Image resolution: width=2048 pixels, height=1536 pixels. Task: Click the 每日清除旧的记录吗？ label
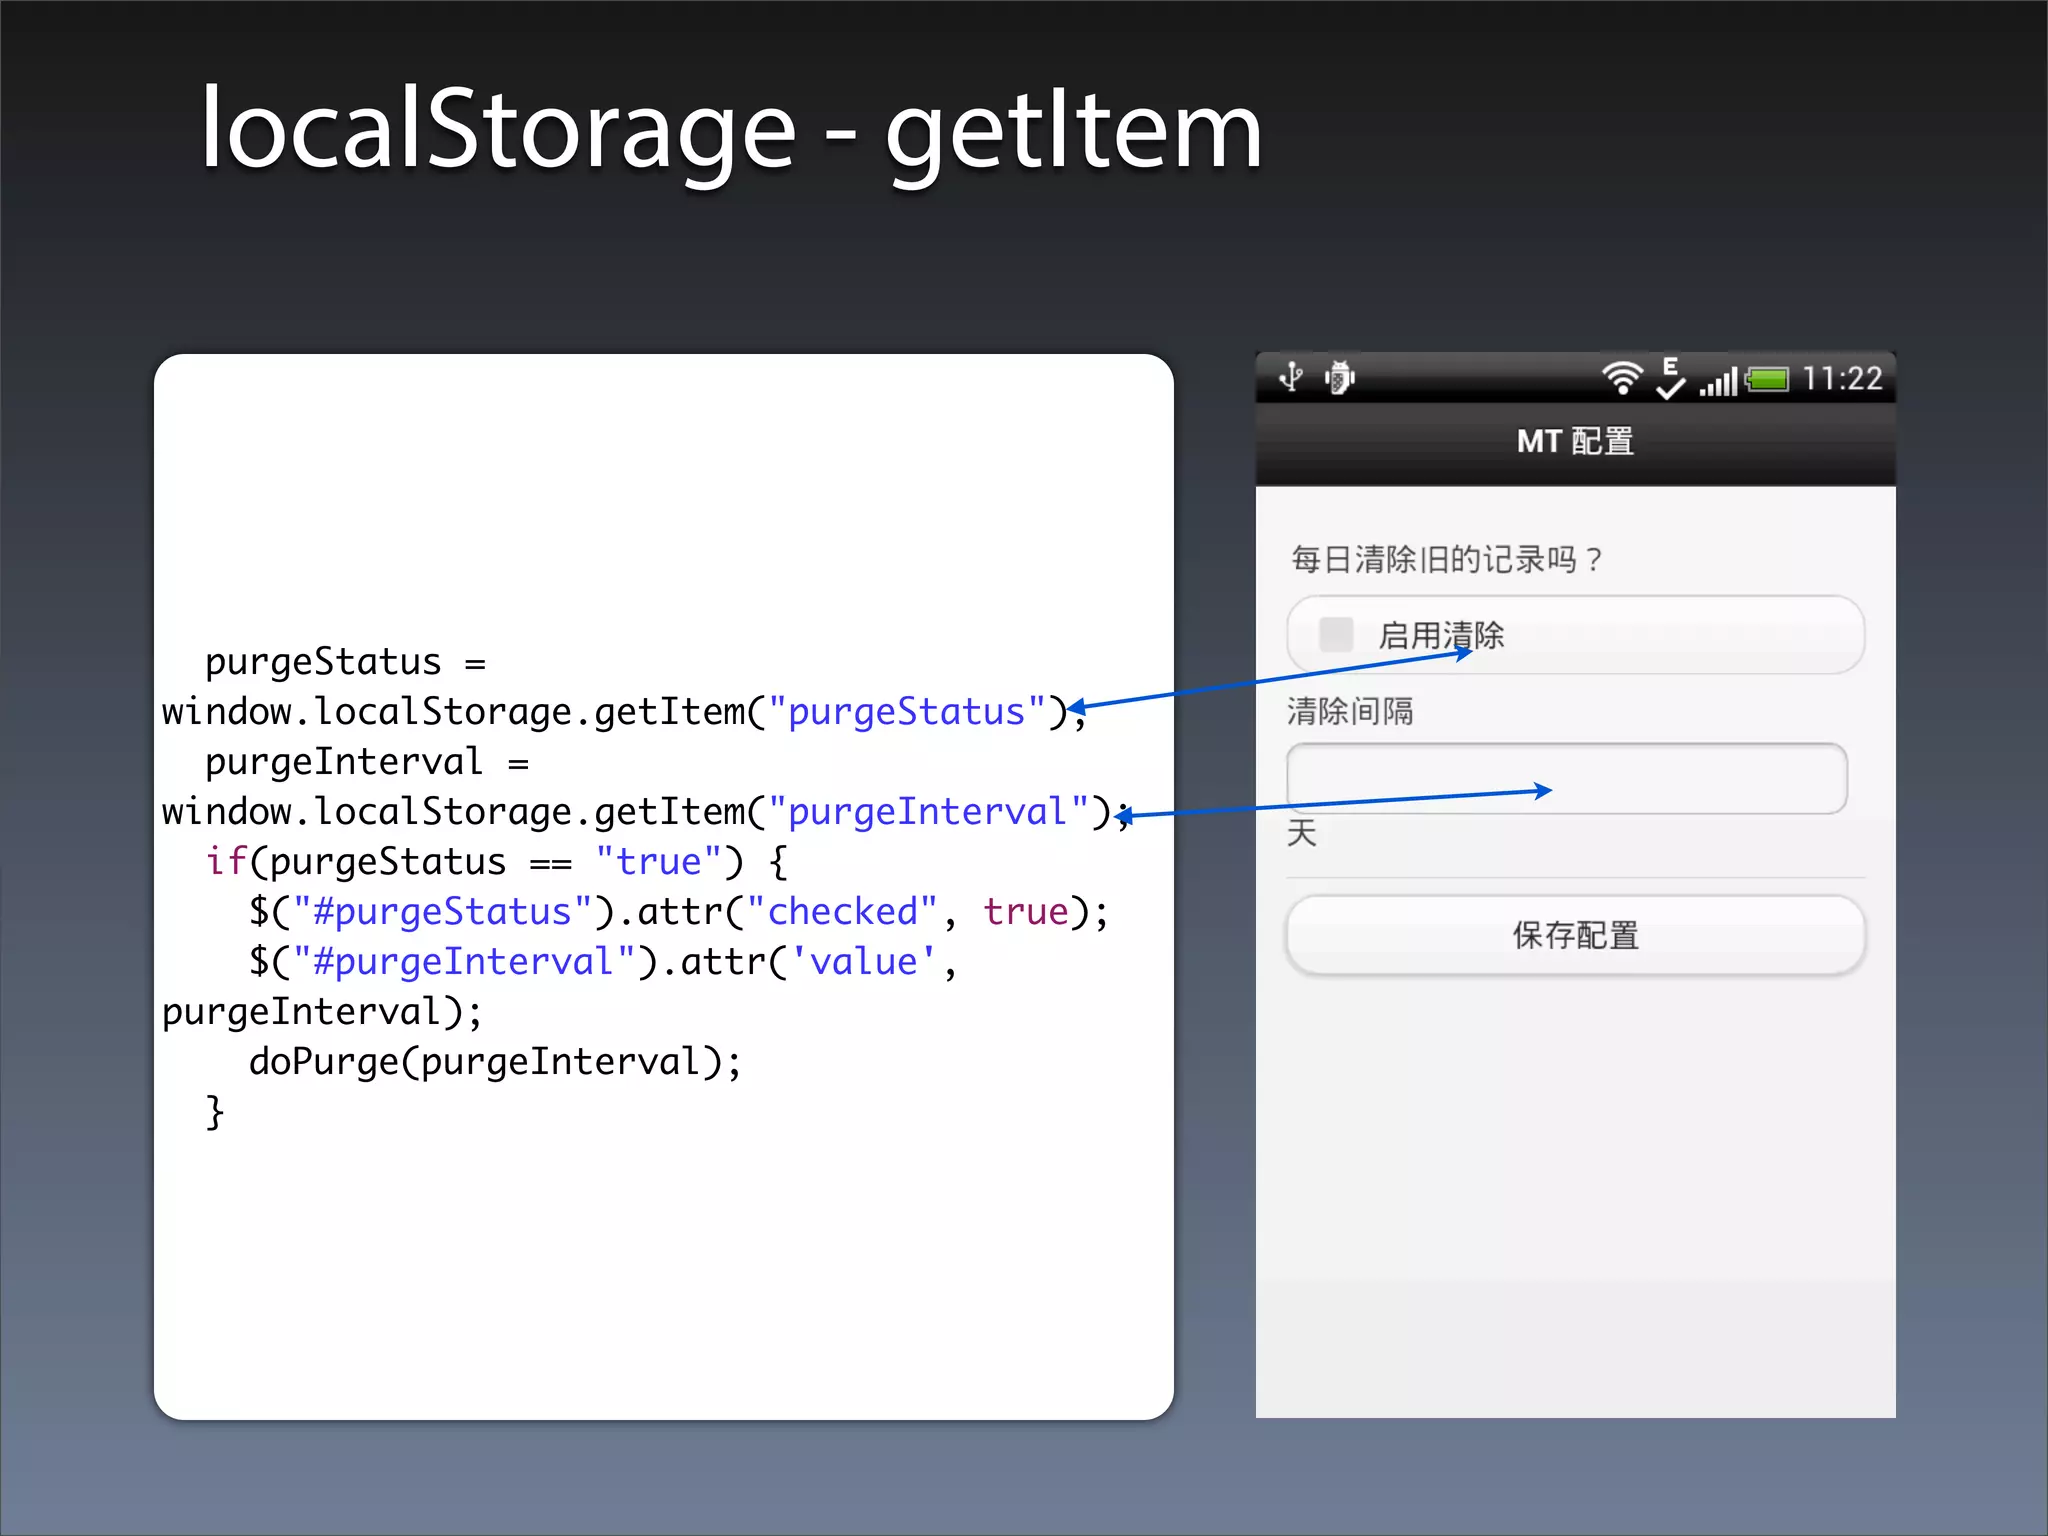[1447, 559]
